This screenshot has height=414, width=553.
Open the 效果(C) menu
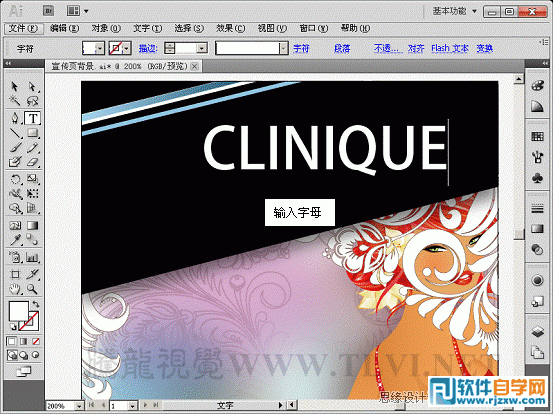(x=231, y=28)
